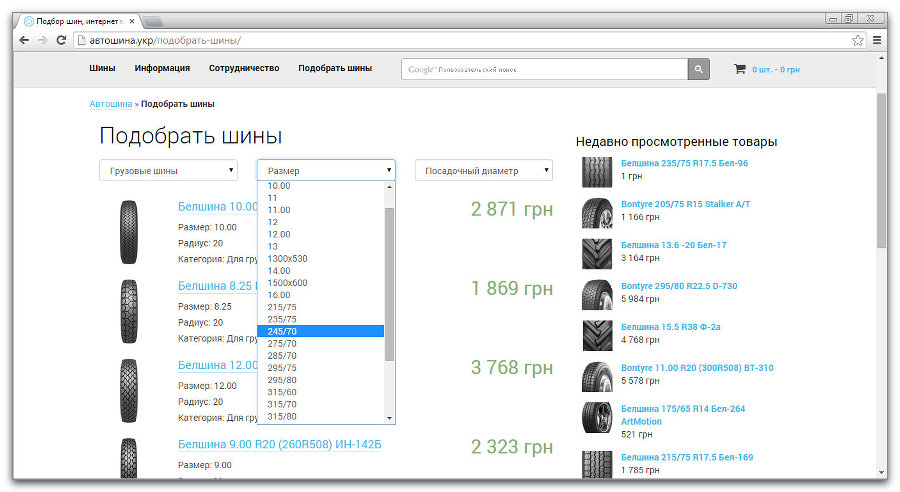Click the browser forward arrow button
This screenshot has width=900, height=492.
click(x=42, y=40)
